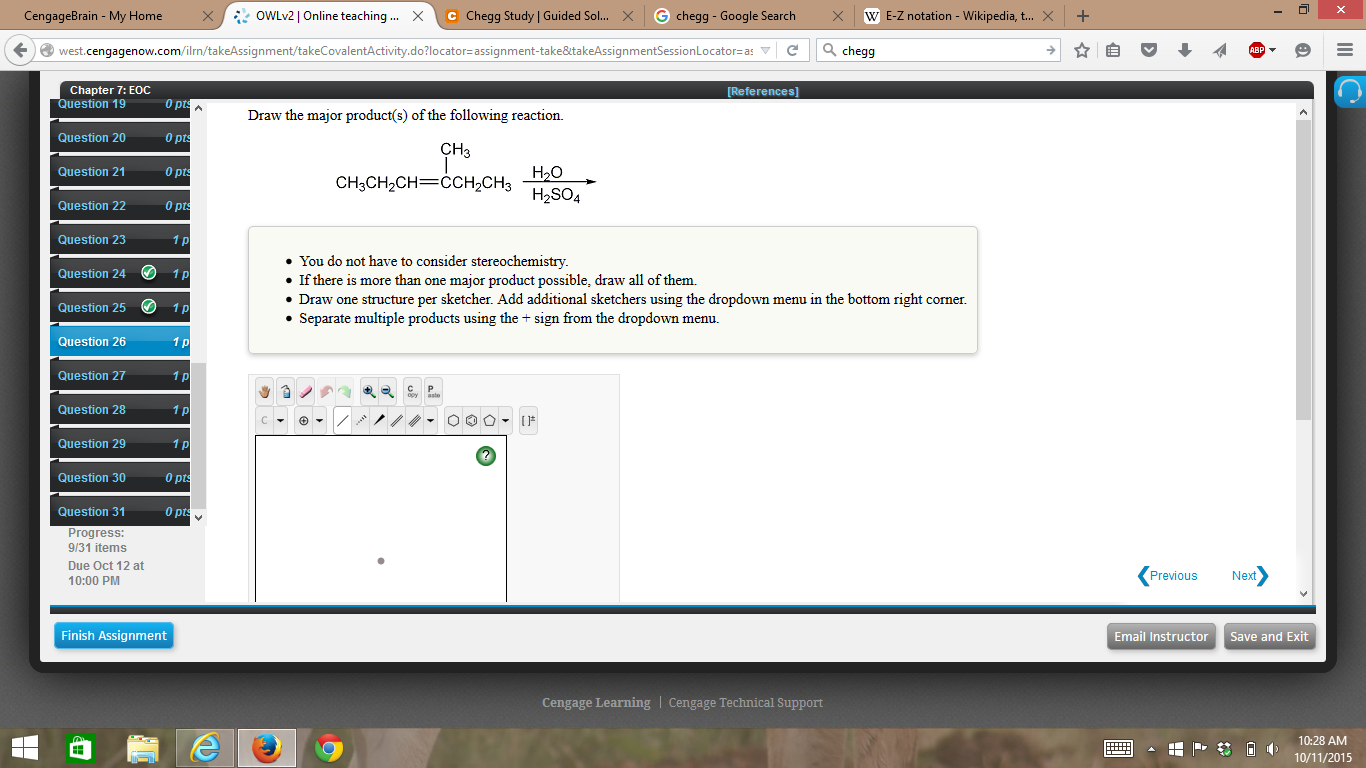The height and width of the screenshot is (768, 1366).
Task: Select the cyclohexane ring tool
Action: tap(453, 421)
